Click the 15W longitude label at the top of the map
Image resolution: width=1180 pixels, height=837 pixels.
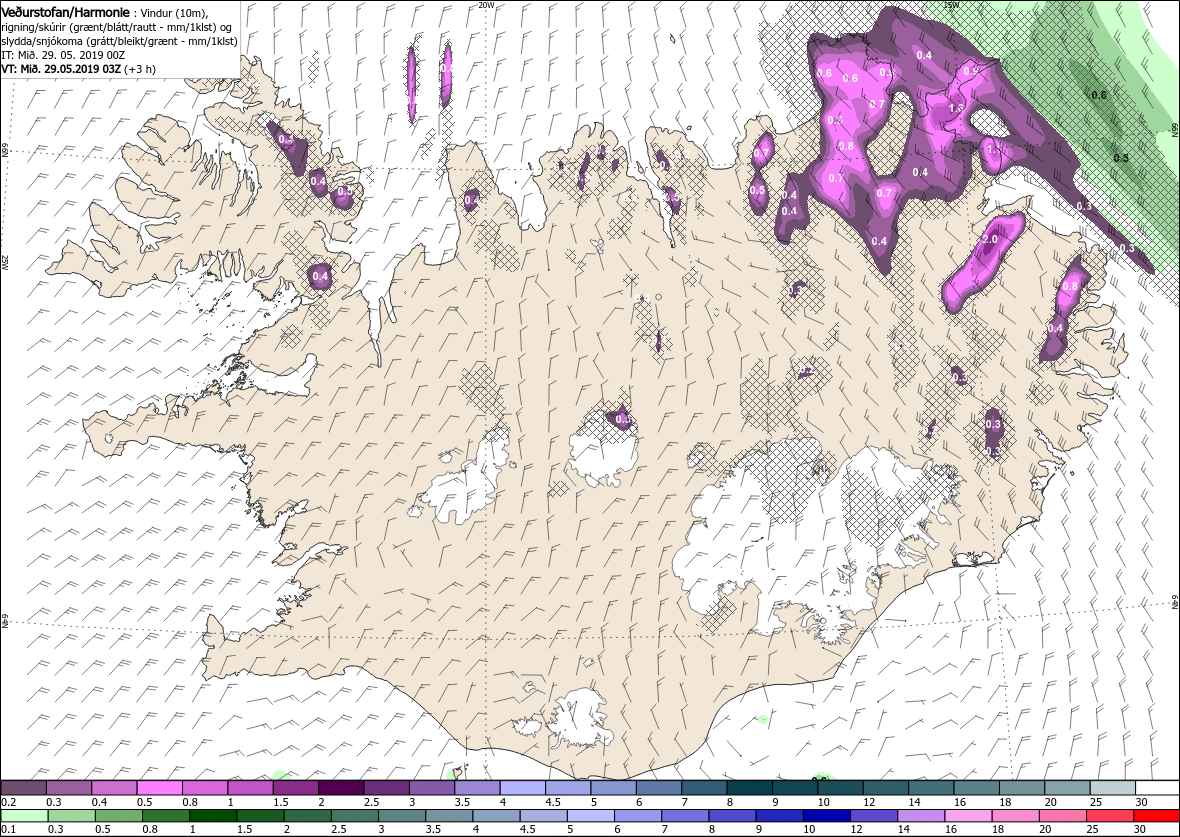(952, 5)
